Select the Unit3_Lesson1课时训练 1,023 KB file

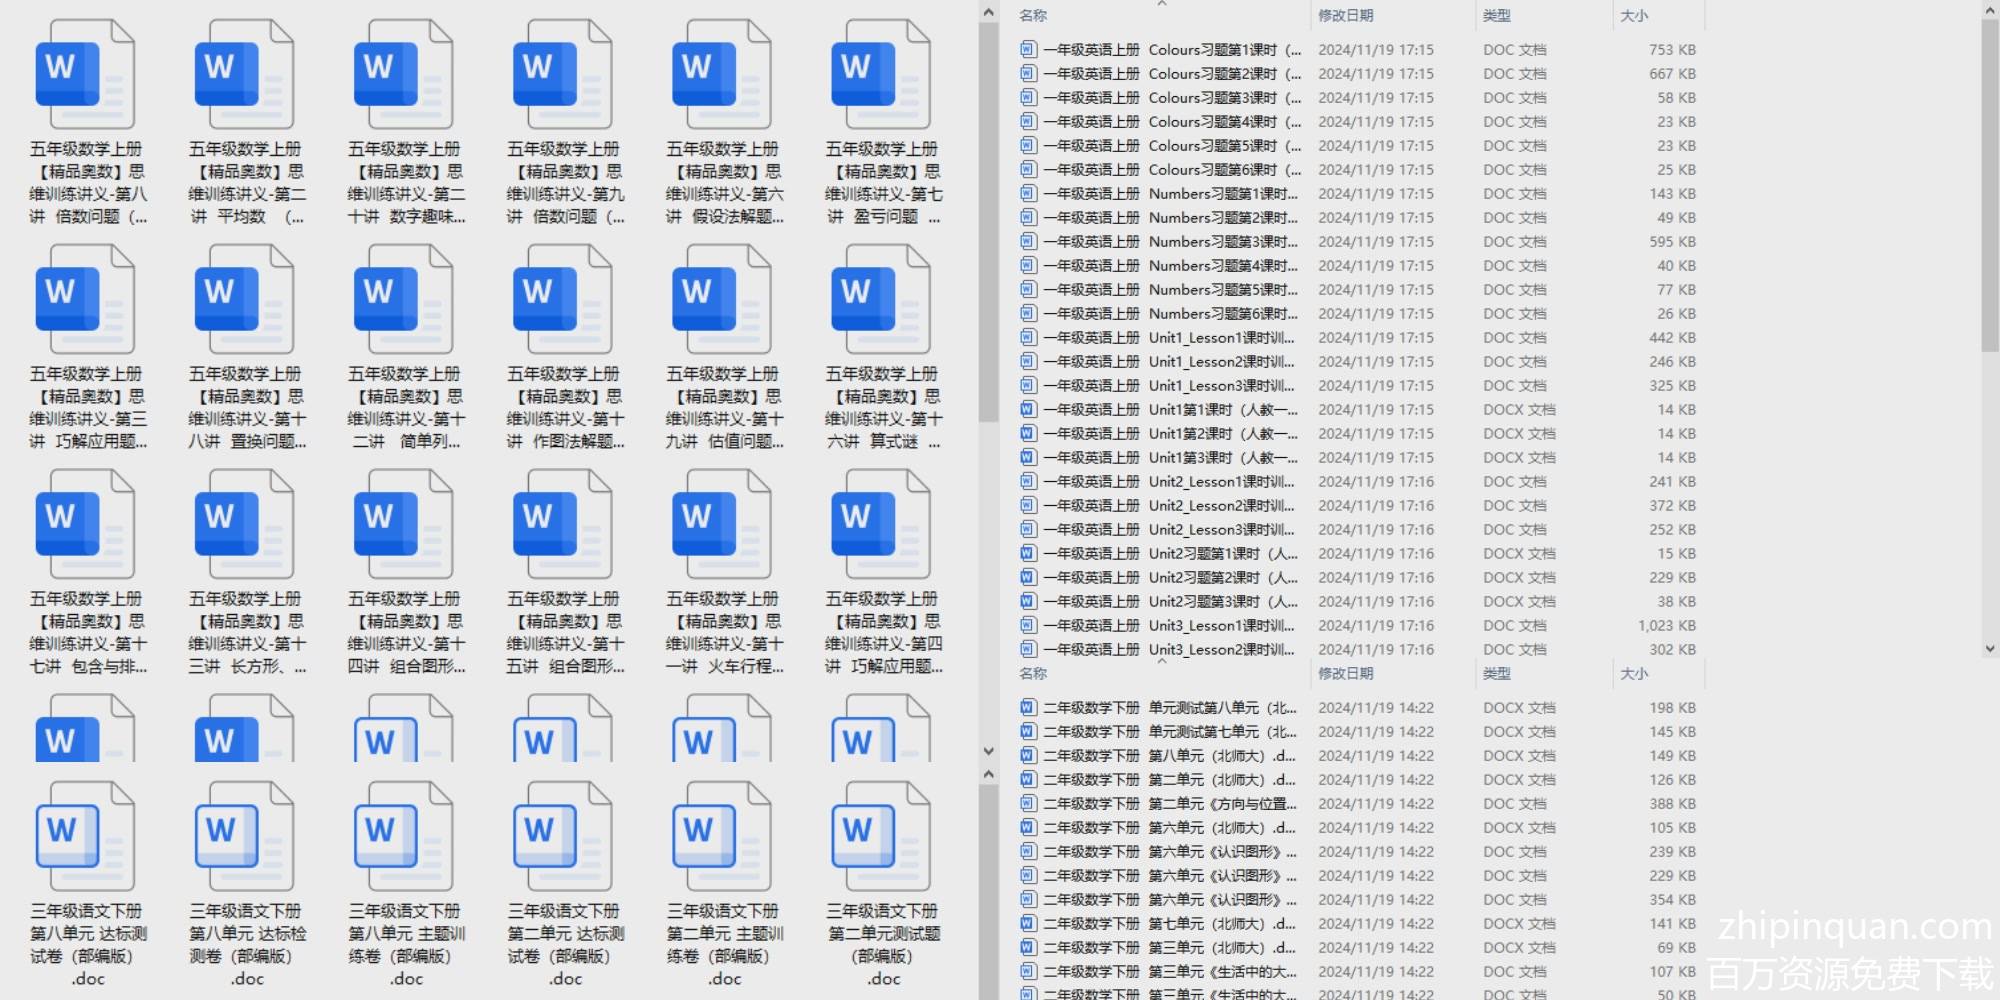[x=1170, y=626]
